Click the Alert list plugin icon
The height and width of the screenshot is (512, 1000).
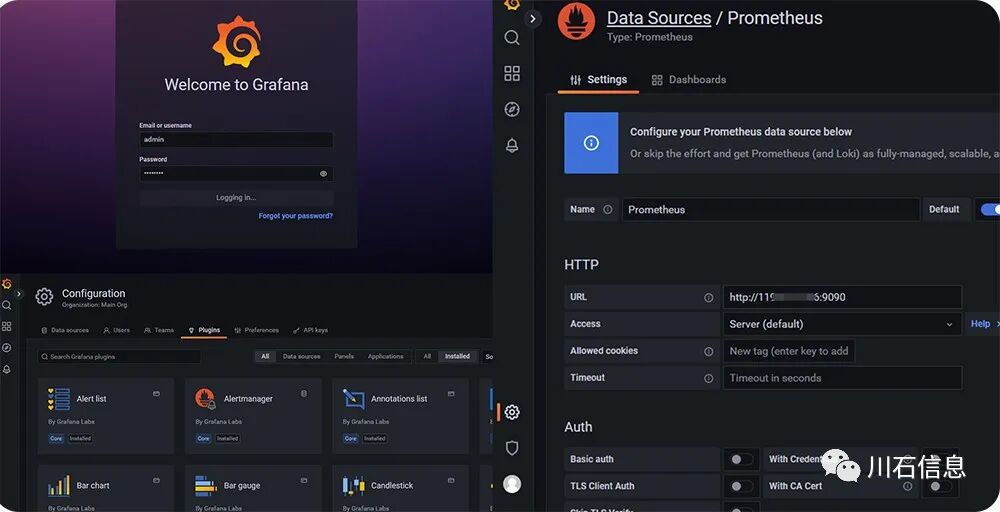59,399
